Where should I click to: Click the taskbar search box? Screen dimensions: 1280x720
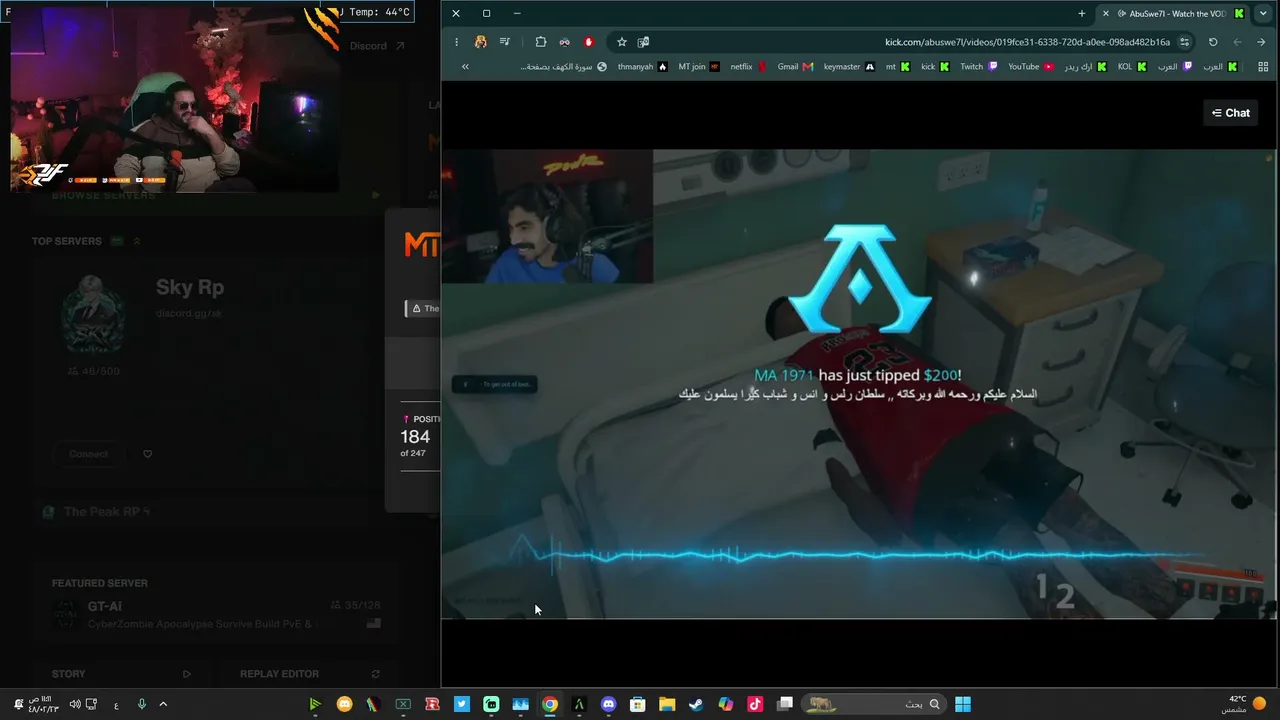pyautogui.click(x=874, y=704)
